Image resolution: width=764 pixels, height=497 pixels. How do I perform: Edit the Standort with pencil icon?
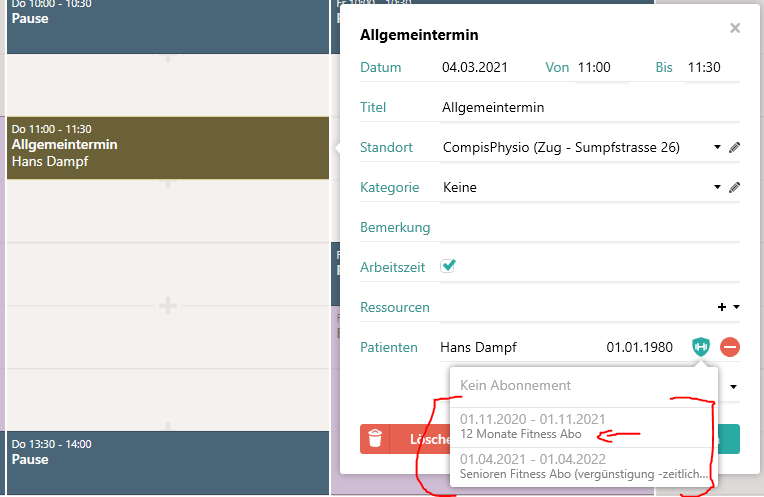734,148
